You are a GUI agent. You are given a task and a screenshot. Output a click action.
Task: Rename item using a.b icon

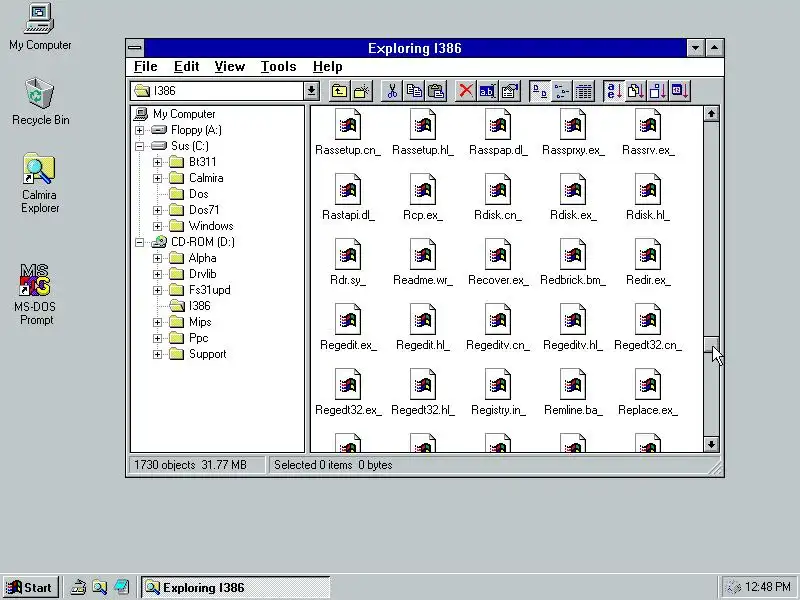[x=487, y=91]
